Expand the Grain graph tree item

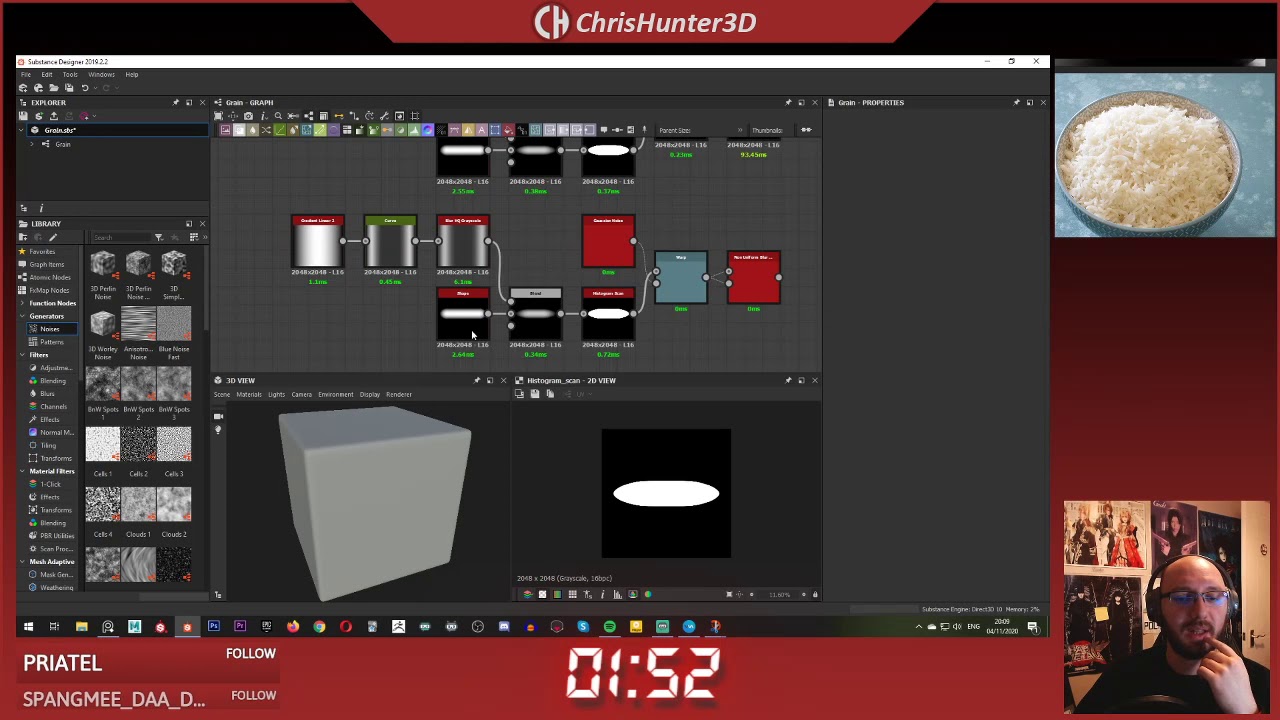click(32, 144)
